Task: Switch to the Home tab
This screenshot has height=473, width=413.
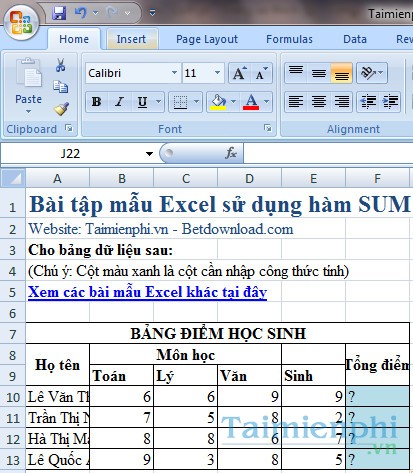Action: coord(74,39)
